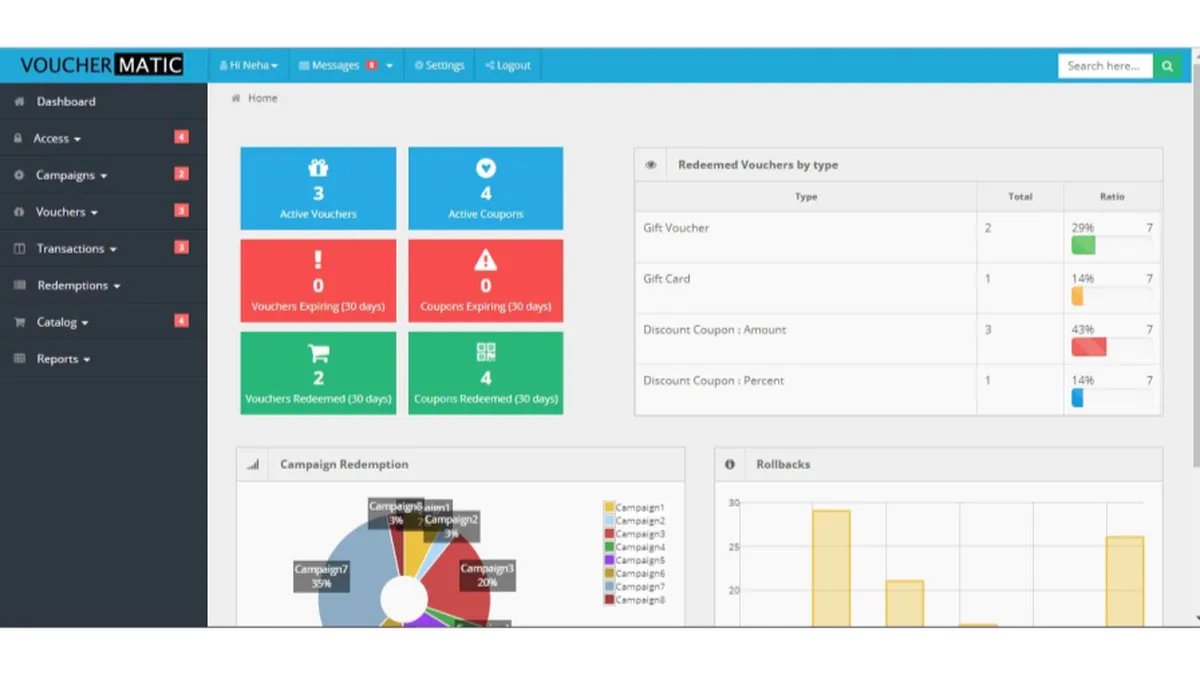
Task: Open Settings from the top bar
Action: pos(440,66)
